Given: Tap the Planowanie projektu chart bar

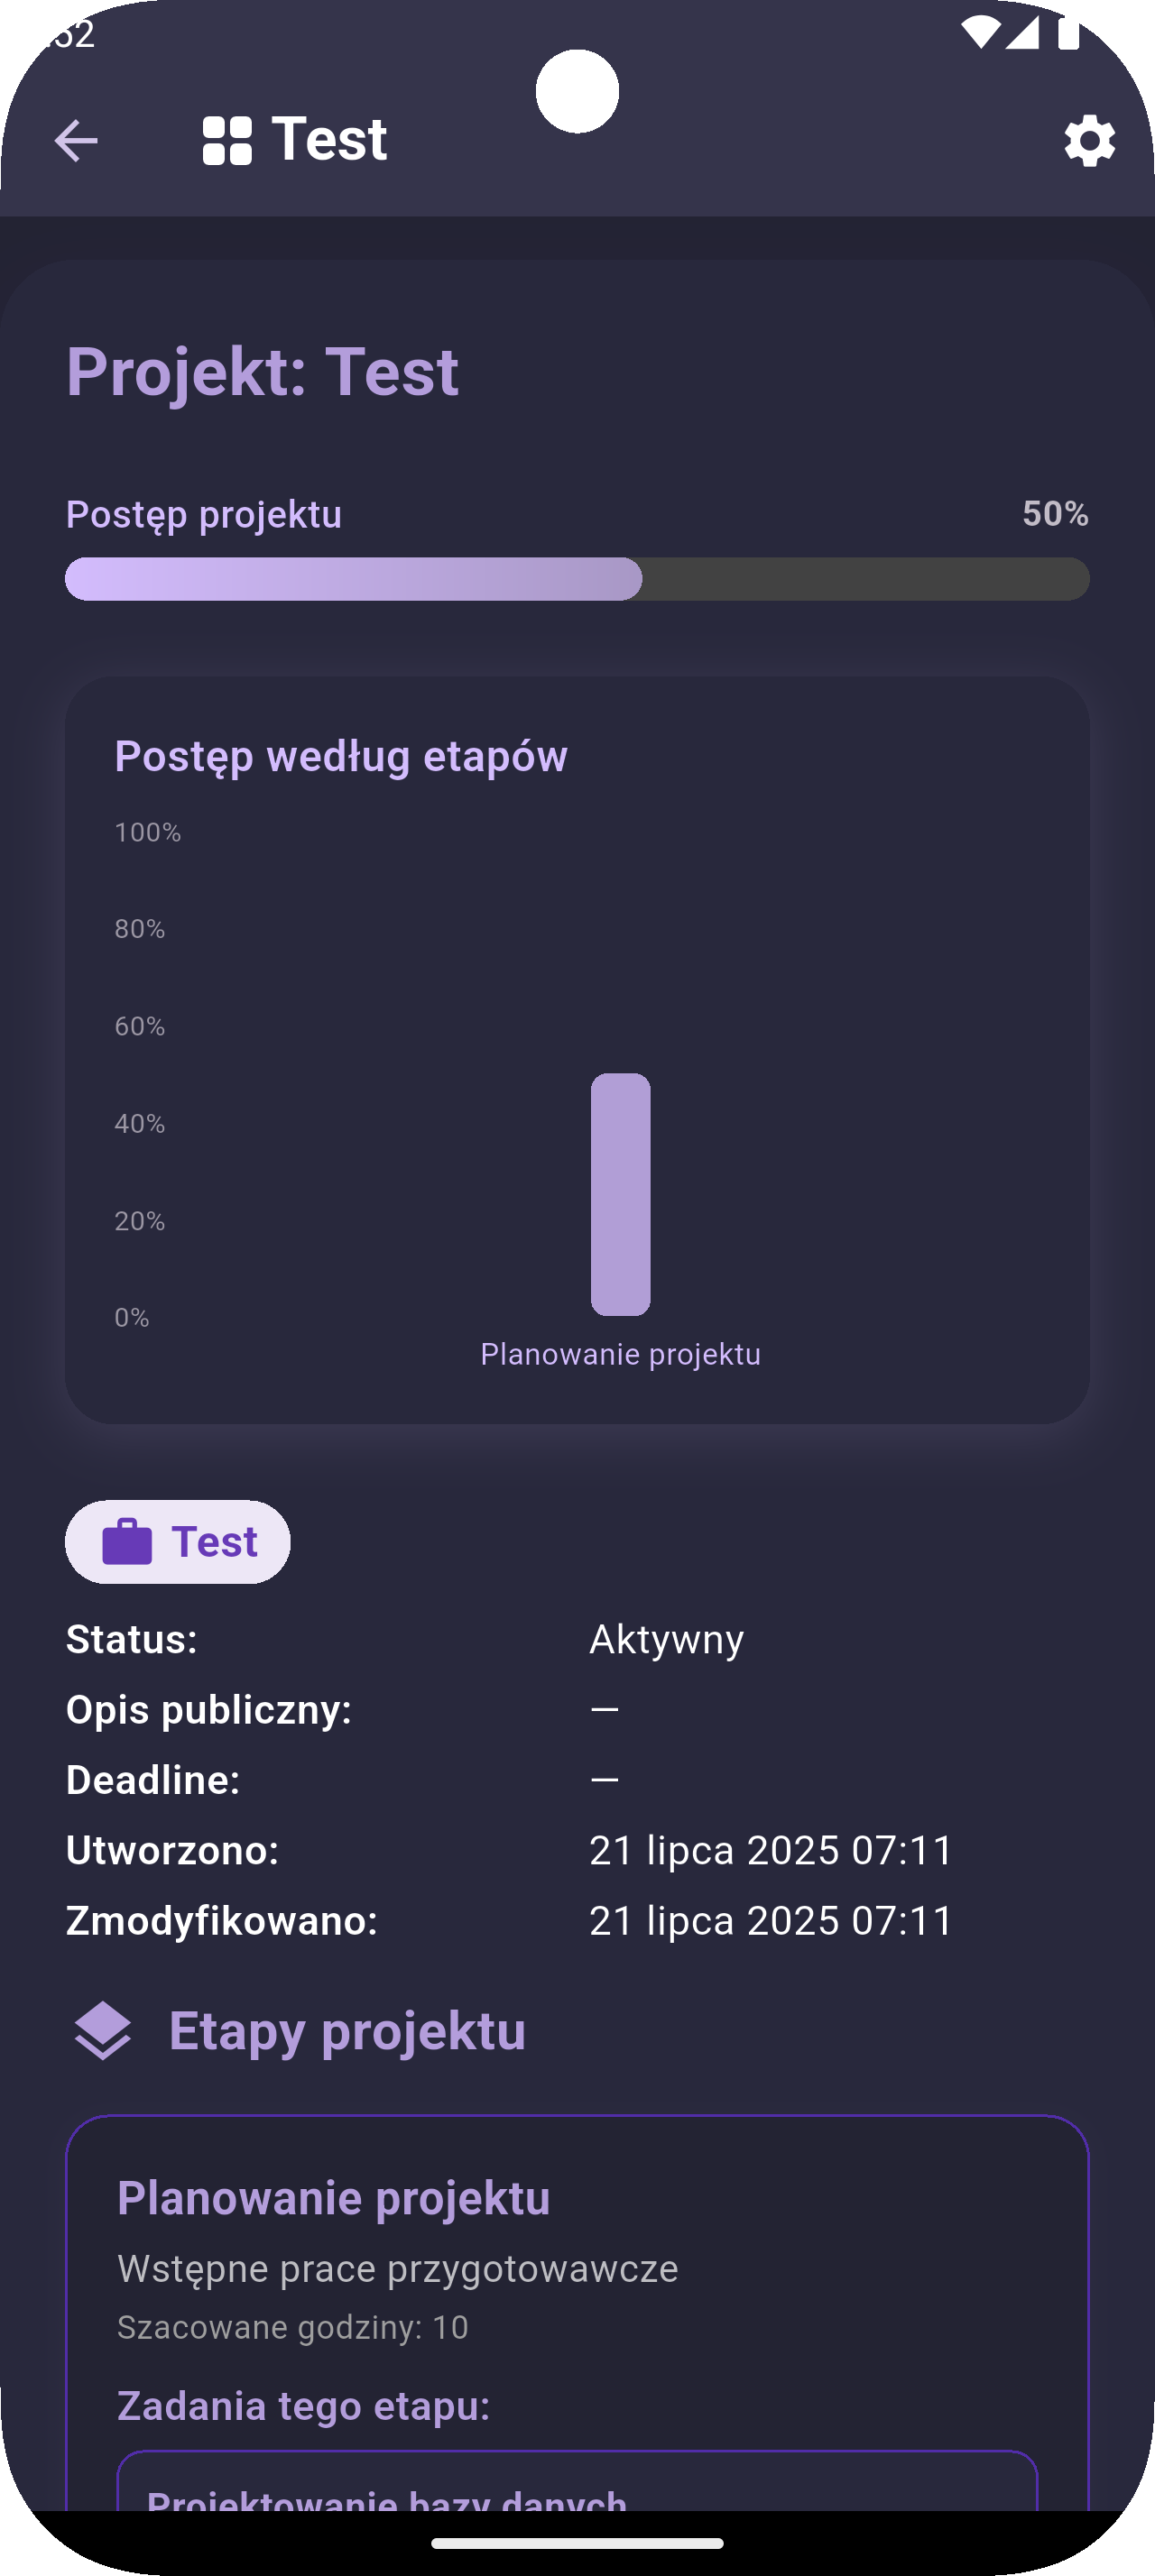Looking at the screenshot, I should pyautogui.click(x=620, y=1194).
